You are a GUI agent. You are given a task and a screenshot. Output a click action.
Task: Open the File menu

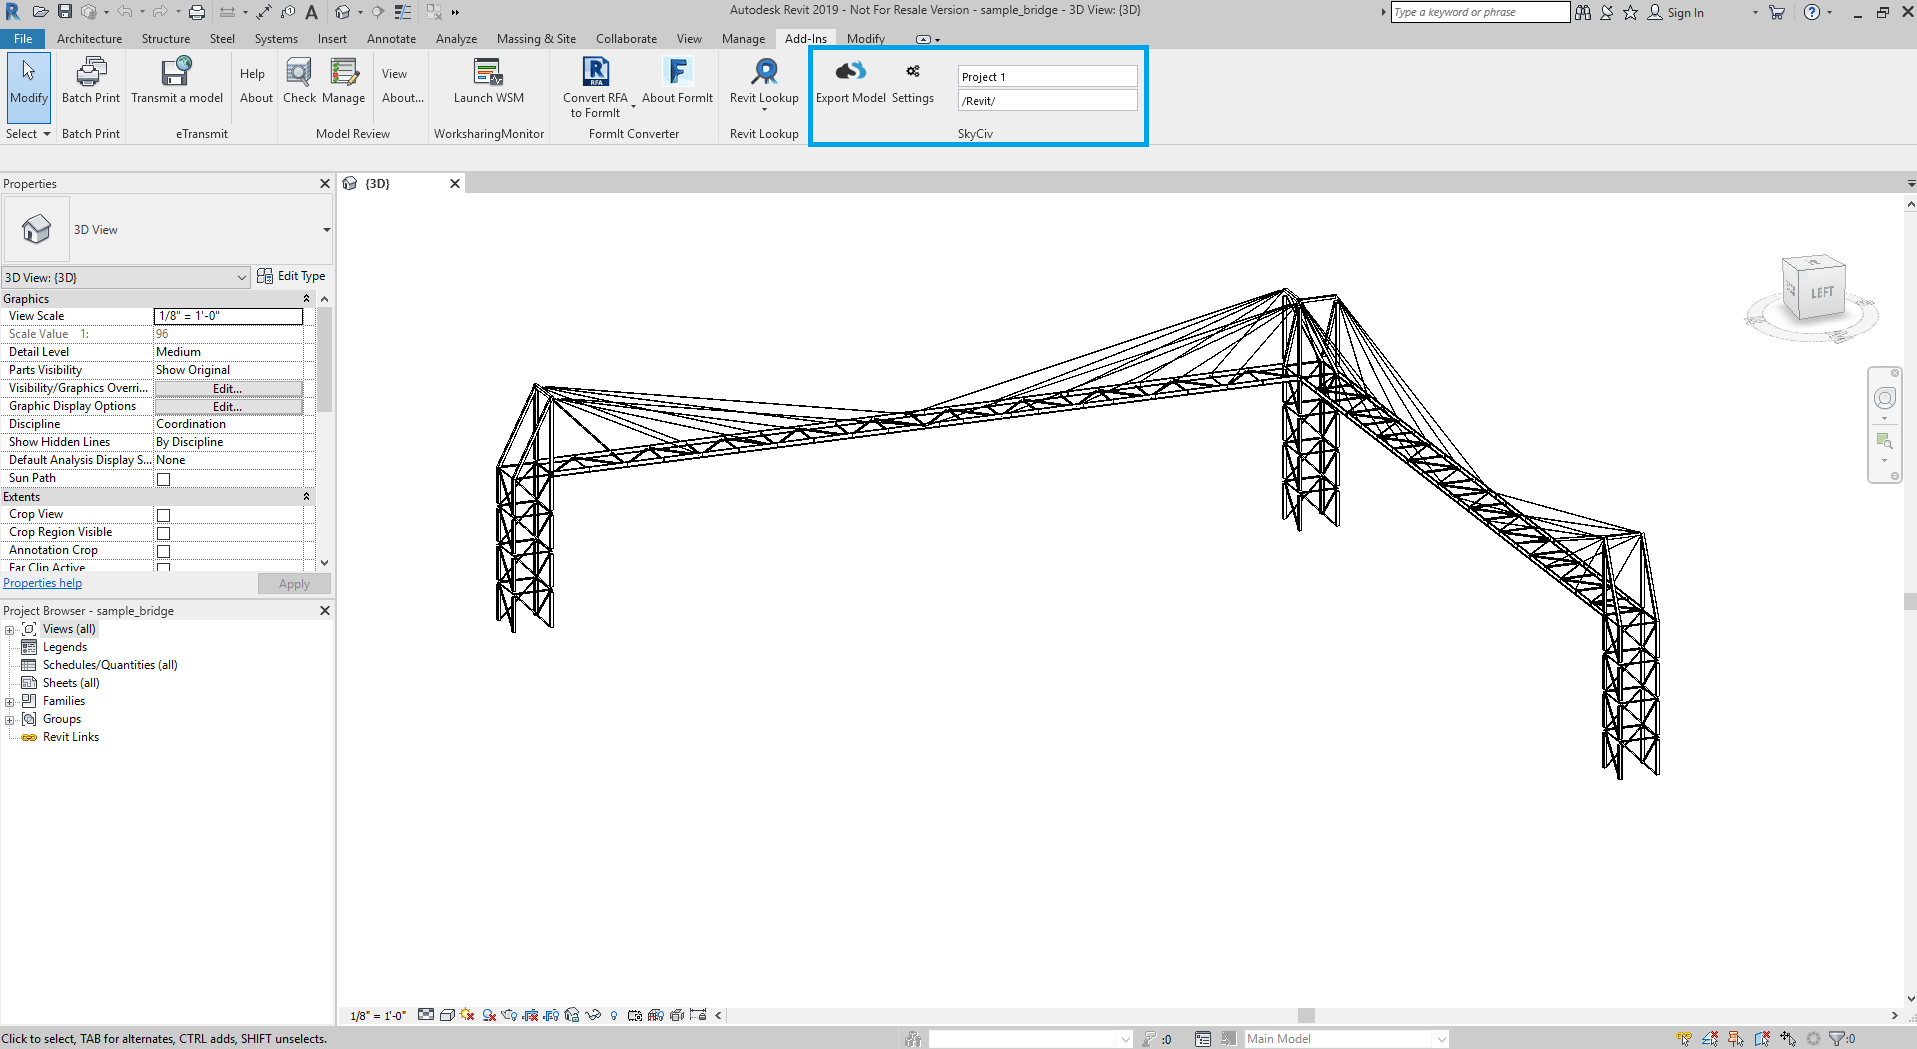pyautogui.click(x=23, y=39)
